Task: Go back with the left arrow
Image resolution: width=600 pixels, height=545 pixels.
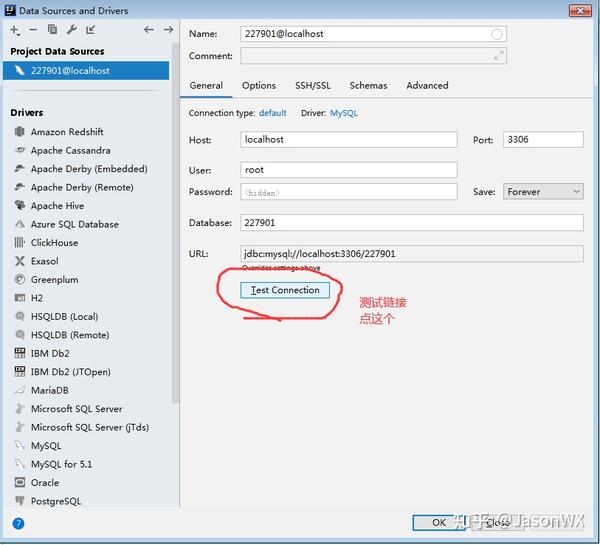Action: [x=149, y=29]
